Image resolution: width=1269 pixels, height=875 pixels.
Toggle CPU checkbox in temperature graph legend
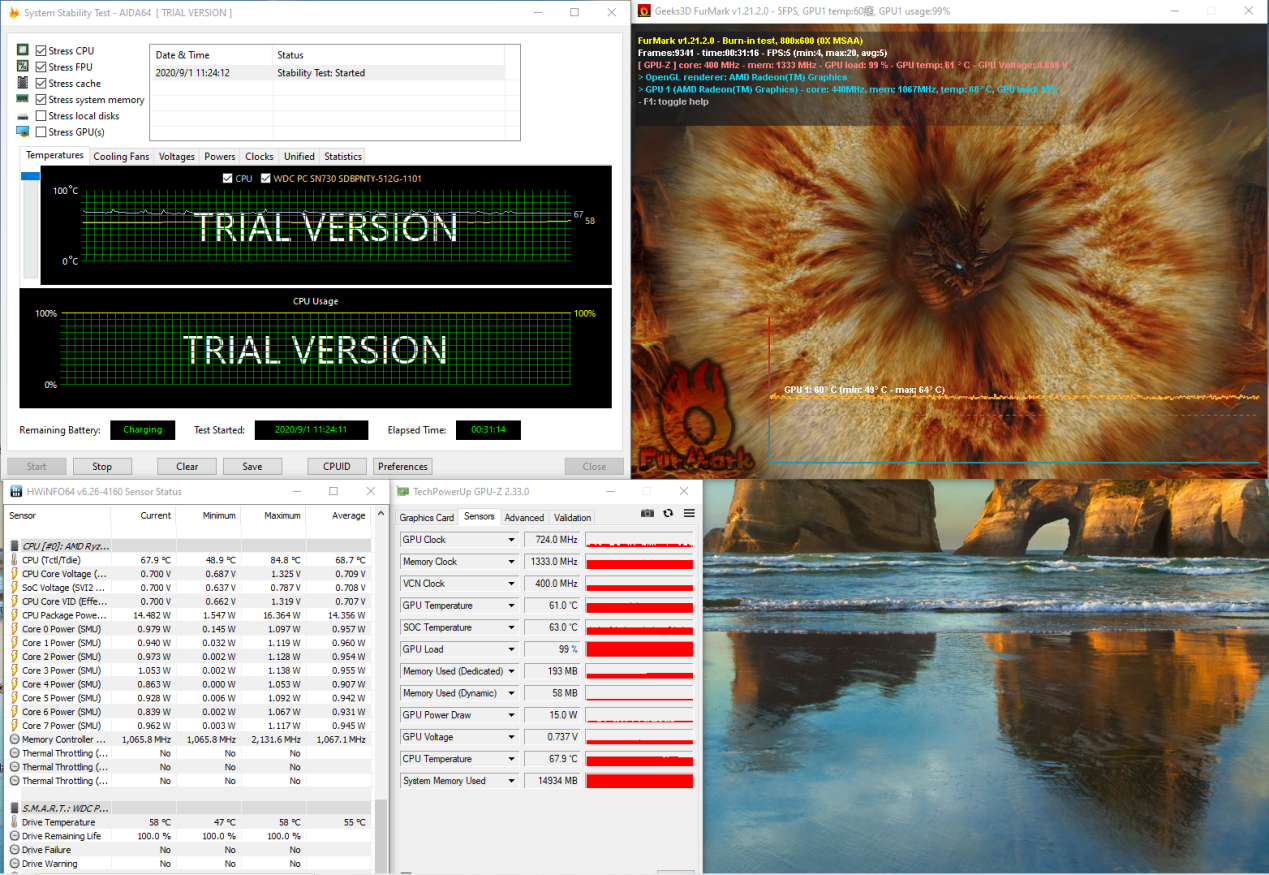pyautogui.click(x=227, y=178)
